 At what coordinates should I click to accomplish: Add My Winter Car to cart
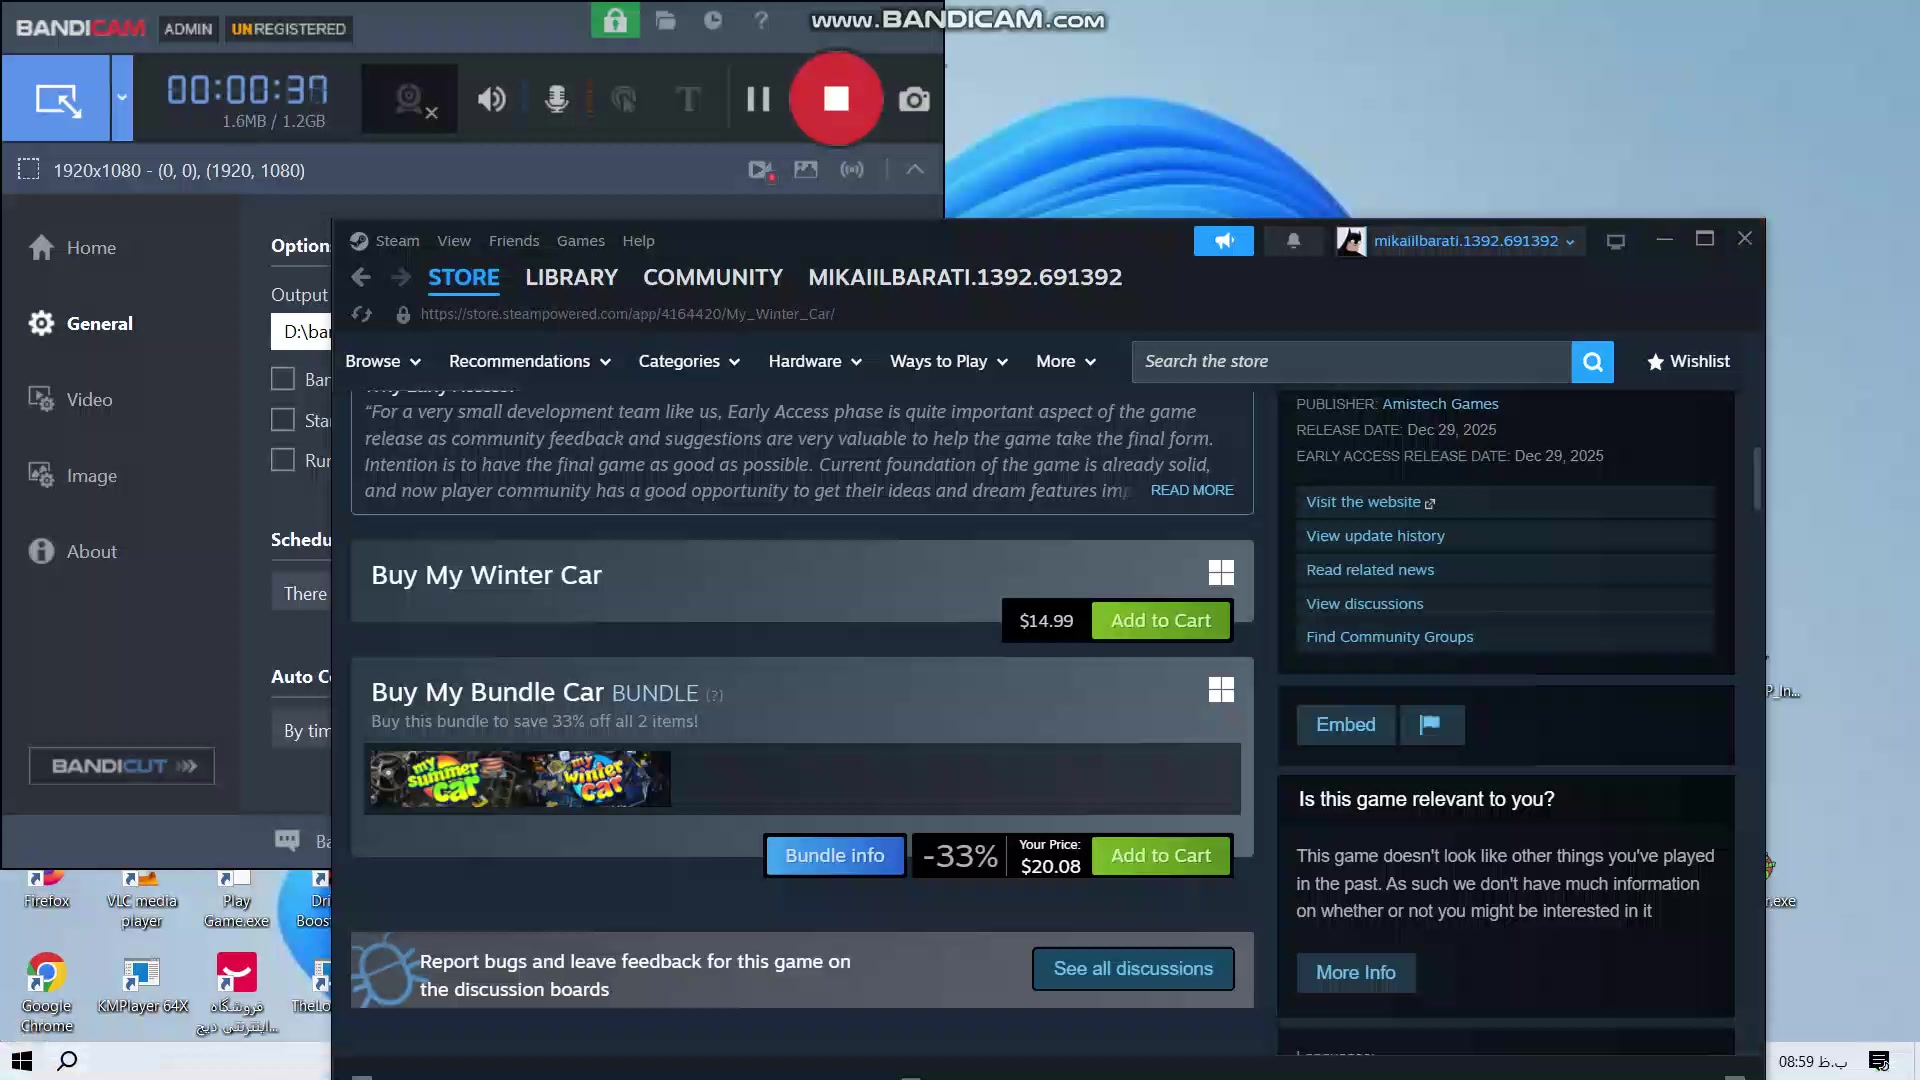point(1160,621)
